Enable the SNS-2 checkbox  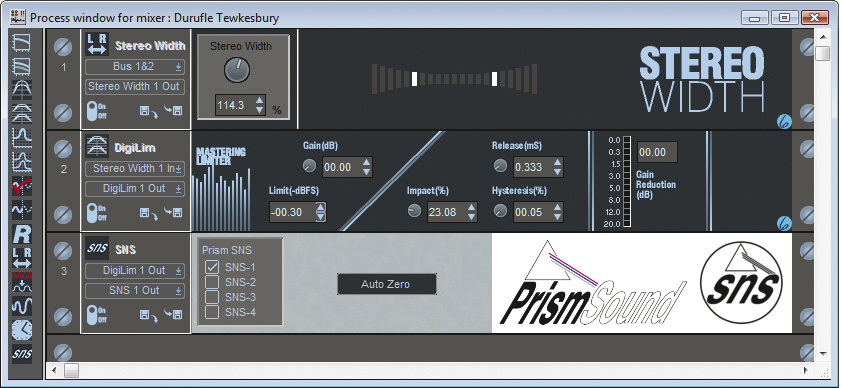pyautogui.click(x=212, y=282)
